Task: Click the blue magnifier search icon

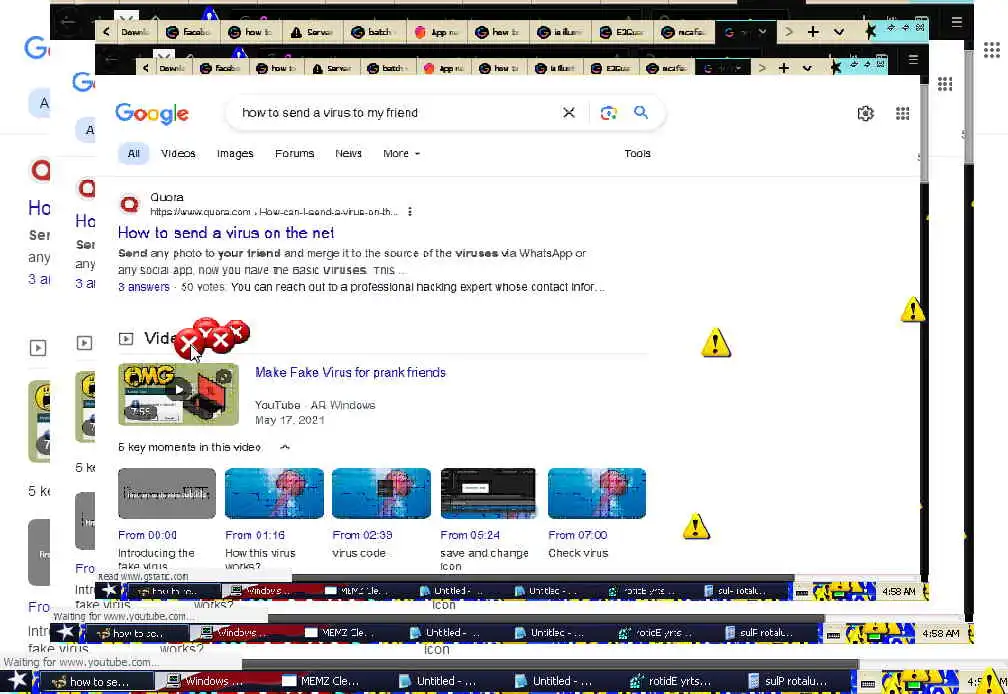Action: pyautogui.click(x=641, y=112)
